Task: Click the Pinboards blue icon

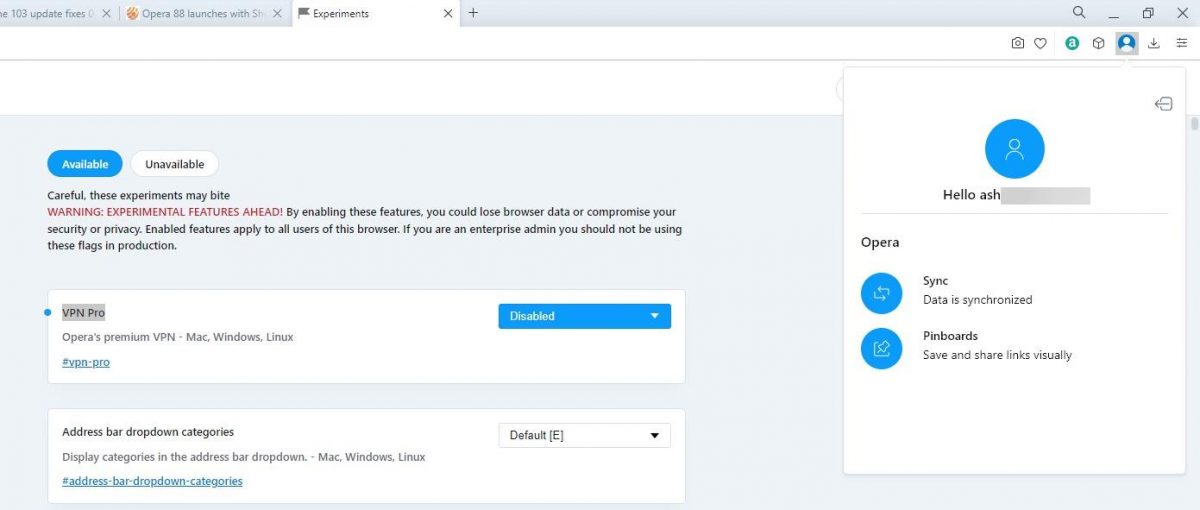Action: [x=881, y=348]
